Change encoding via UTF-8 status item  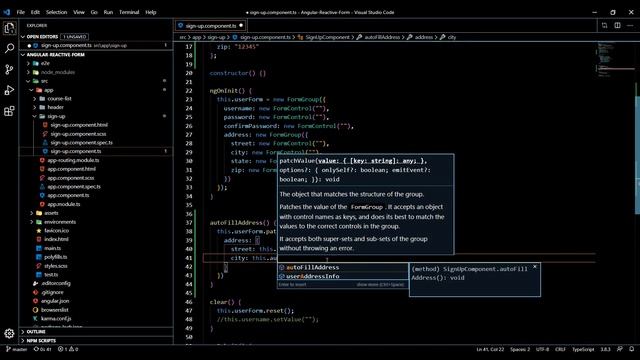coord(542,349)
